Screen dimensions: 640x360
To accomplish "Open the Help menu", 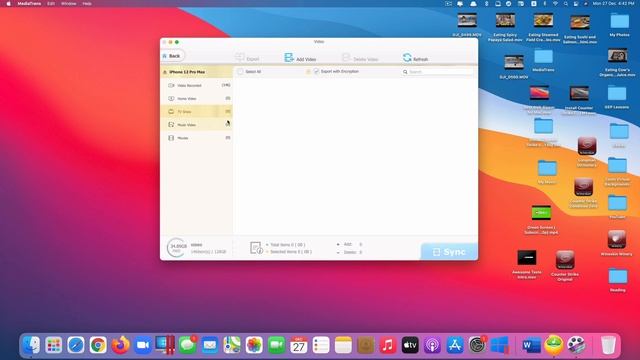I will [87, 3].
